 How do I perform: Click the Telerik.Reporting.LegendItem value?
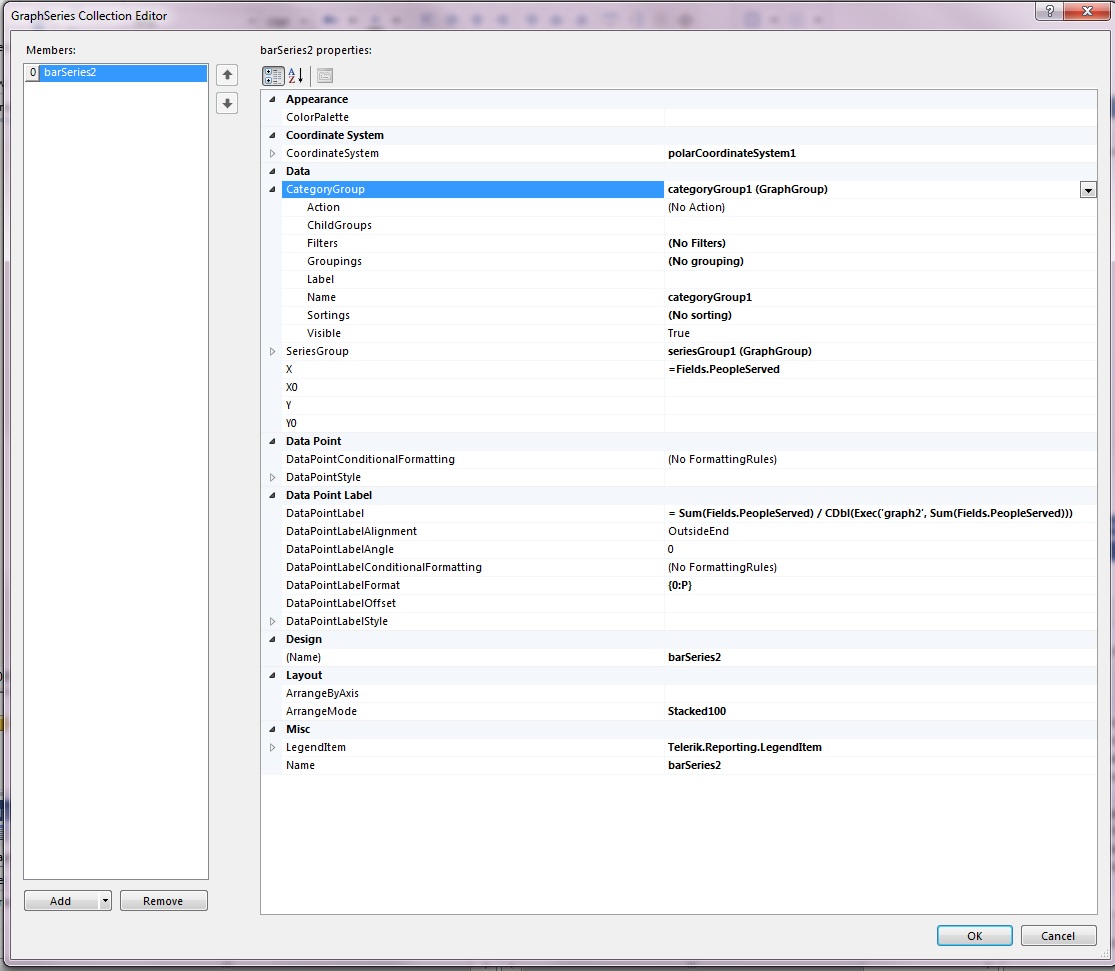click(745, 748)
